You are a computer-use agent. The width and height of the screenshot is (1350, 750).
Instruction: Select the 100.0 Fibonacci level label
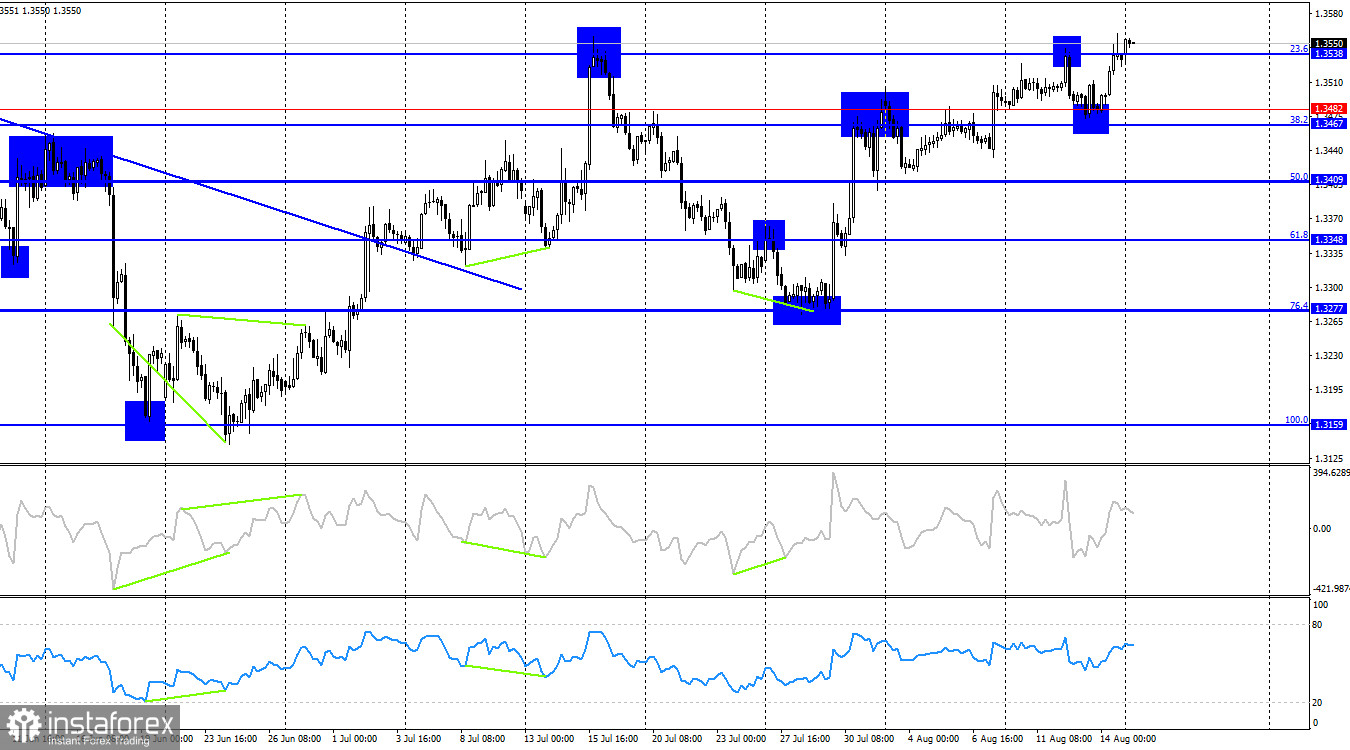[1297, 420]
